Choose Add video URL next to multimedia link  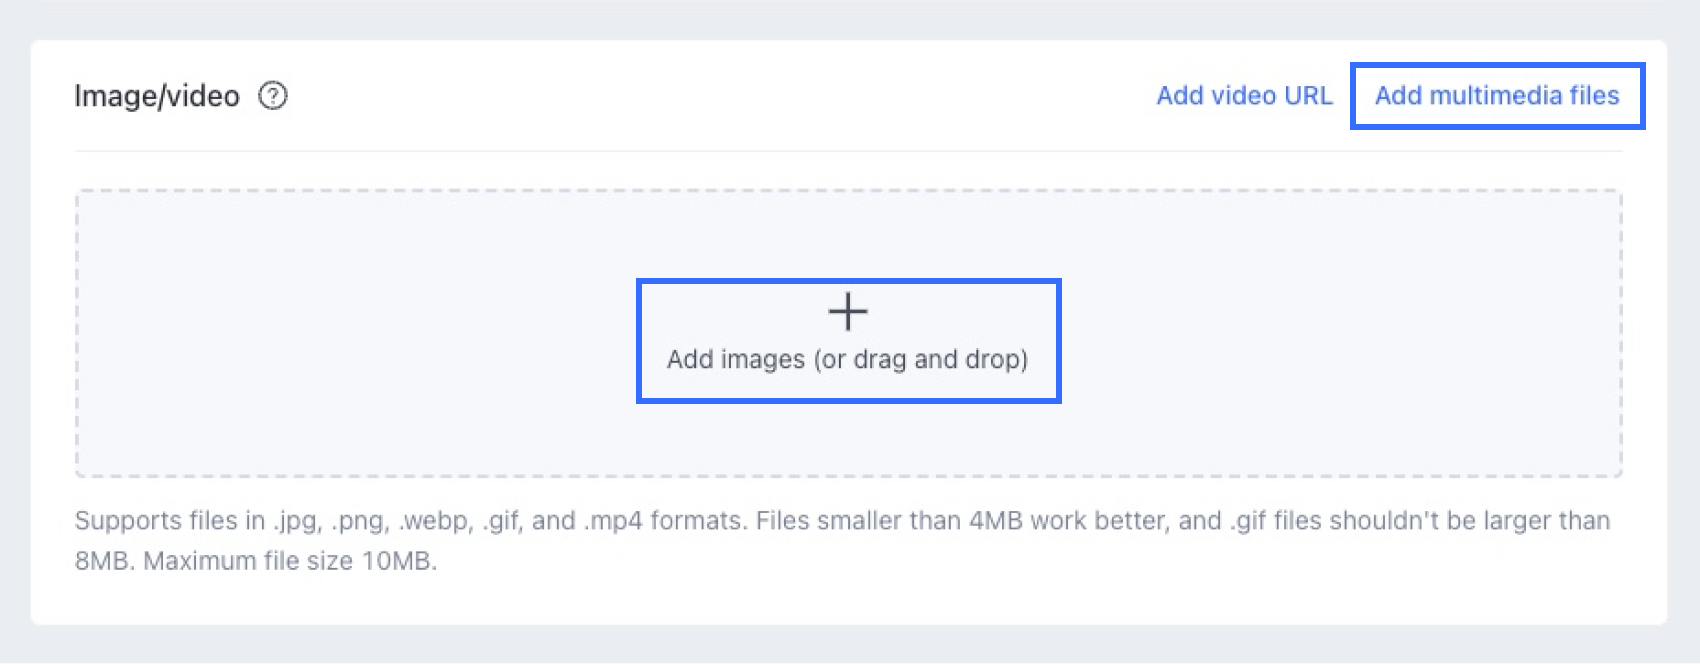[1244, 96]
